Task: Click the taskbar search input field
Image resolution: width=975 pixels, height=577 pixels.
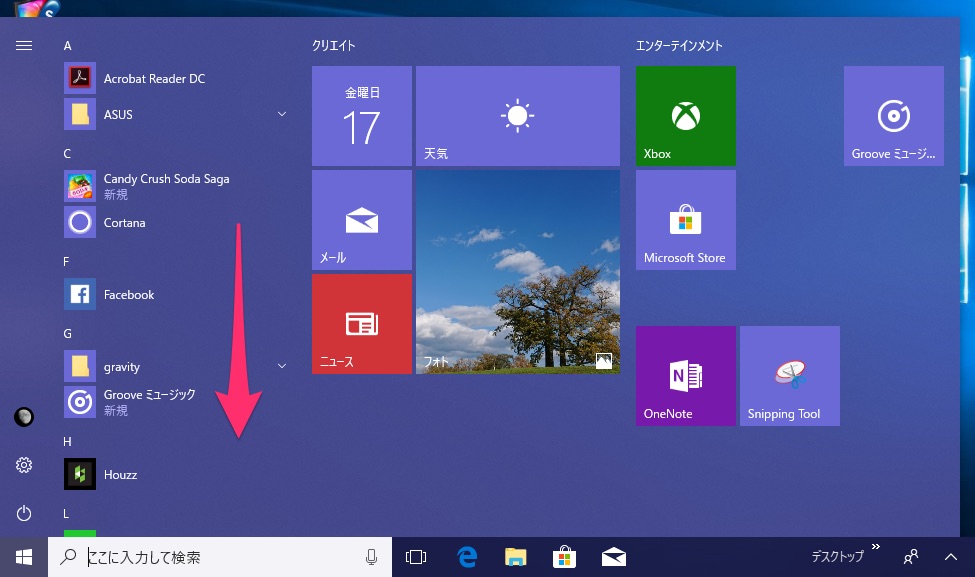Action: (220, 557)
